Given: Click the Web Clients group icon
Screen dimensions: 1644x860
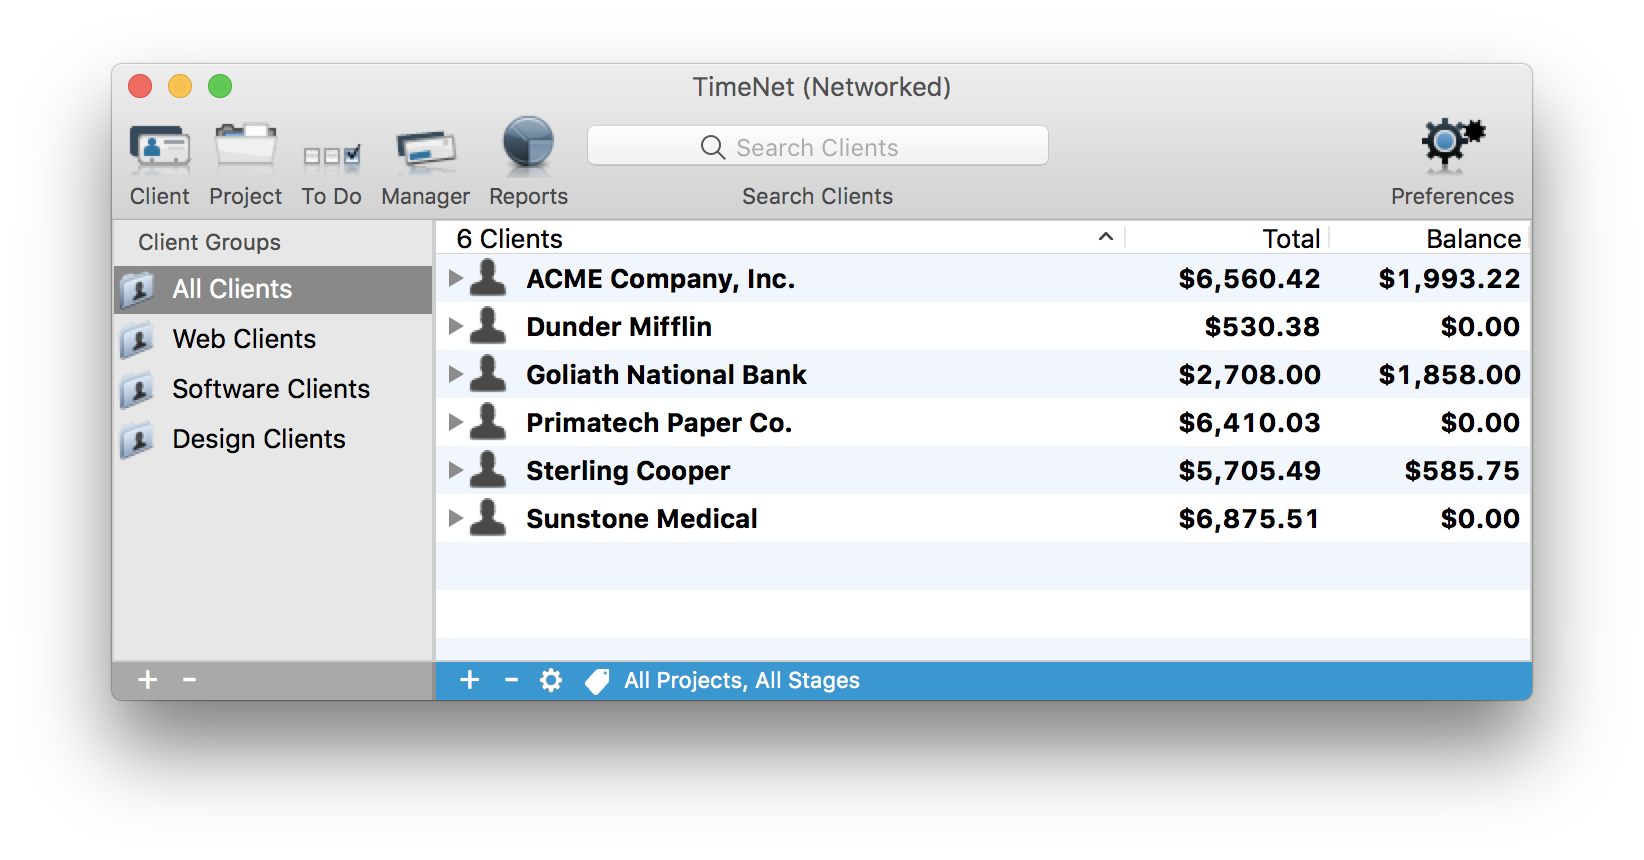Looking at the screenshot, I should [137, 340].
